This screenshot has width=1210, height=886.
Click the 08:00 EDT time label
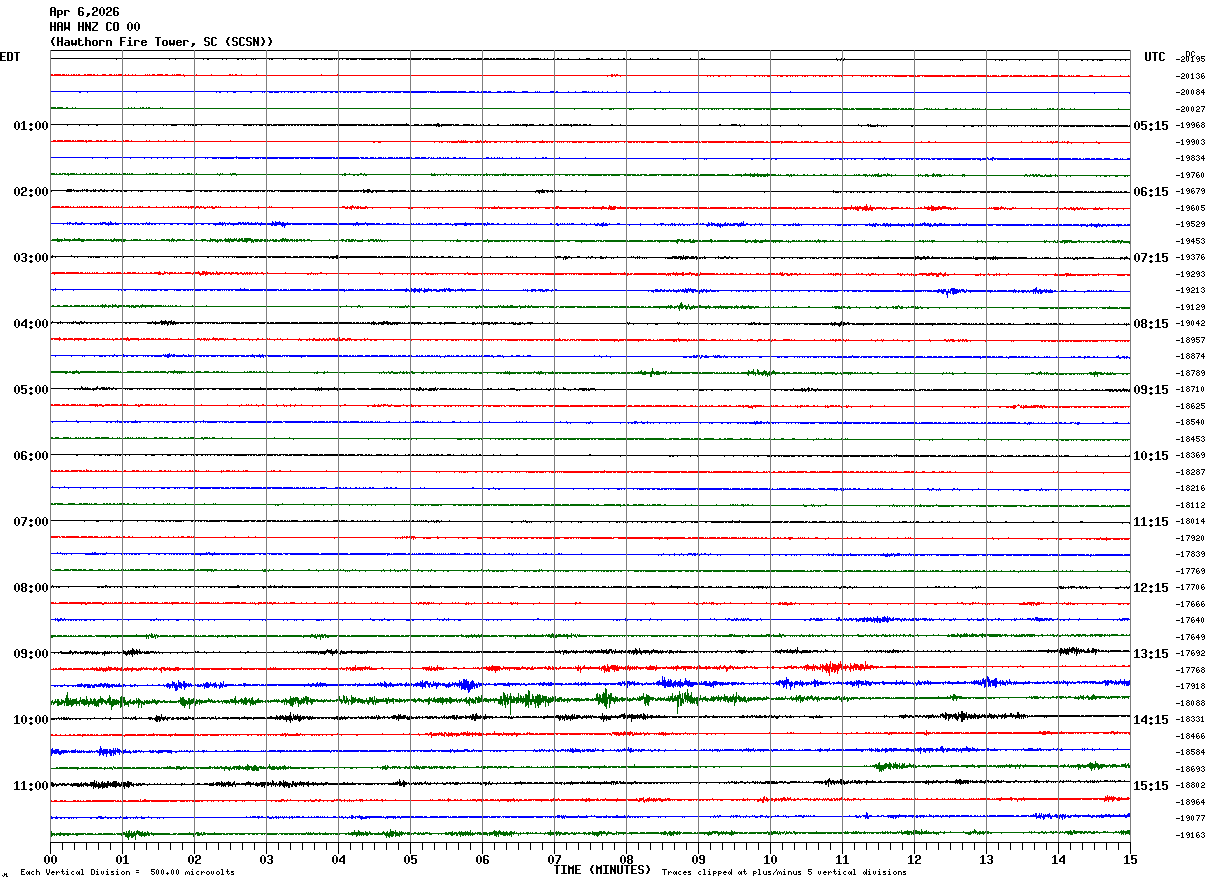(x=31, y=588)
